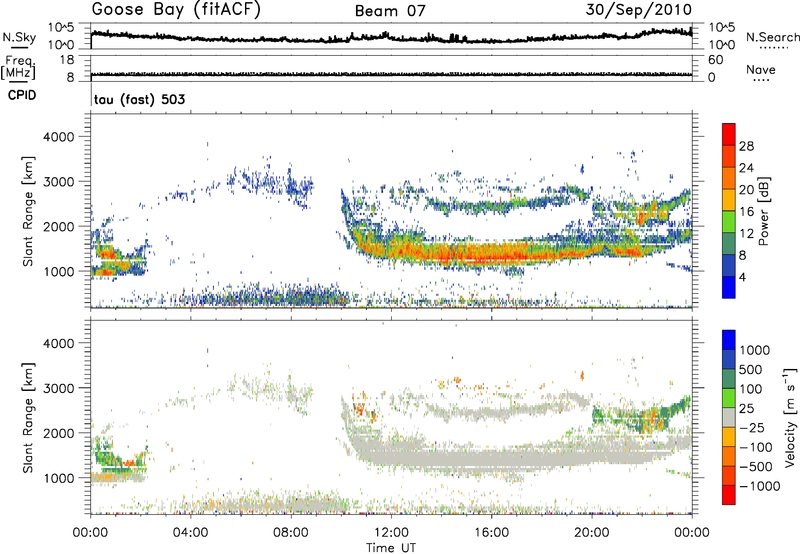Click the "Velocity [m s-1]" colorbar title
The image size is (800, 554).
point(790,417)
